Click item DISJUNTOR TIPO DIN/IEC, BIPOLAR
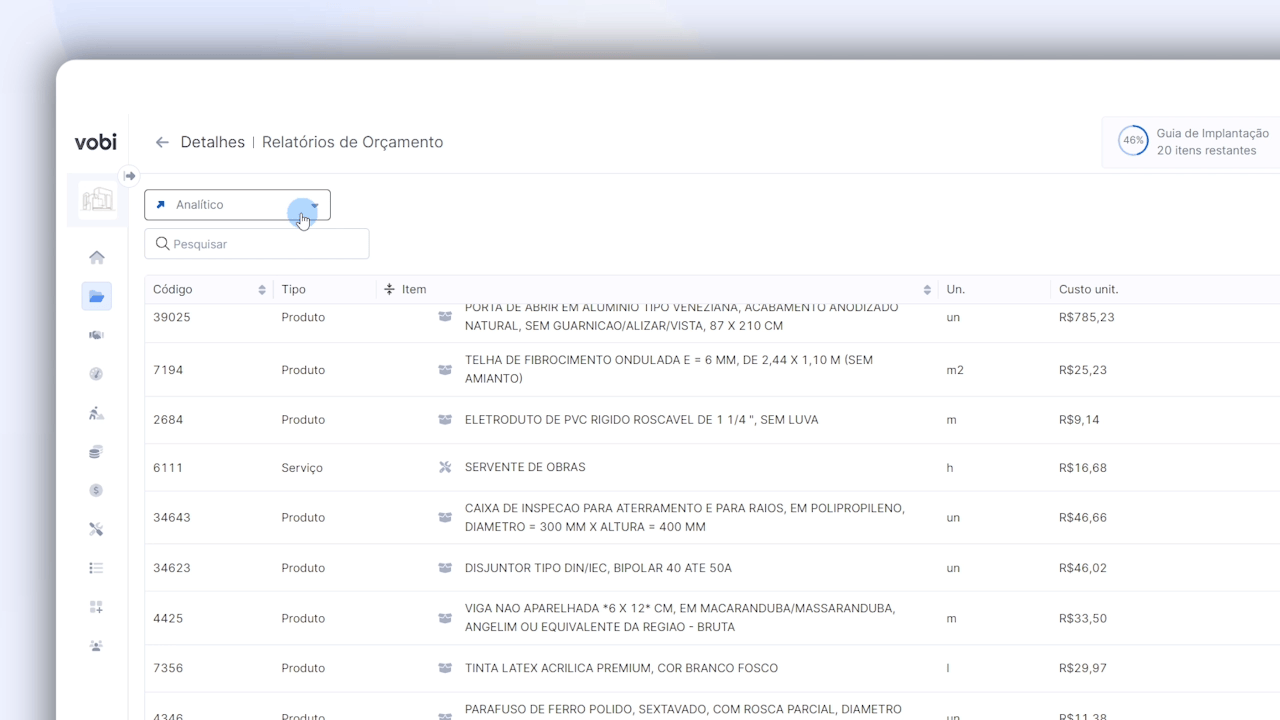 tap(598, 568)
